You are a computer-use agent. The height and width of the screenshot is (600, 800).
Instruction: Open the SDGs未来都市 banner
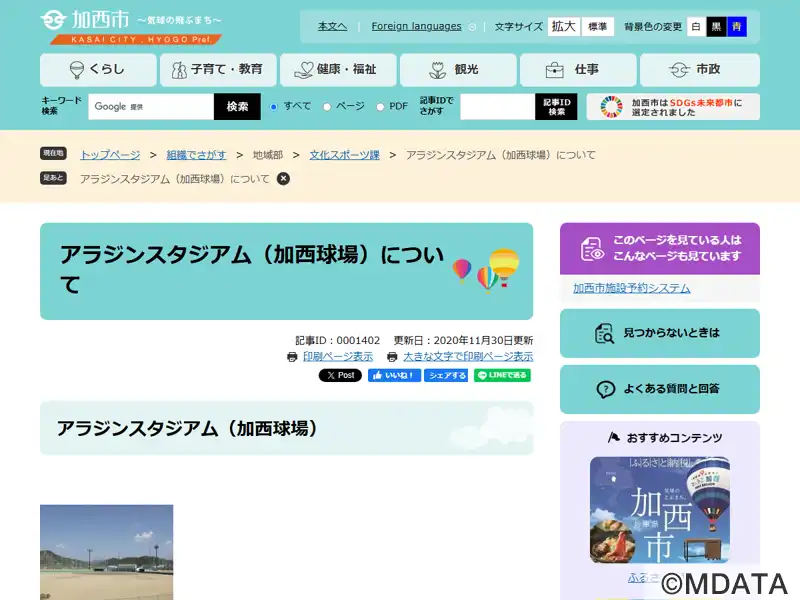tap(673, 107)
